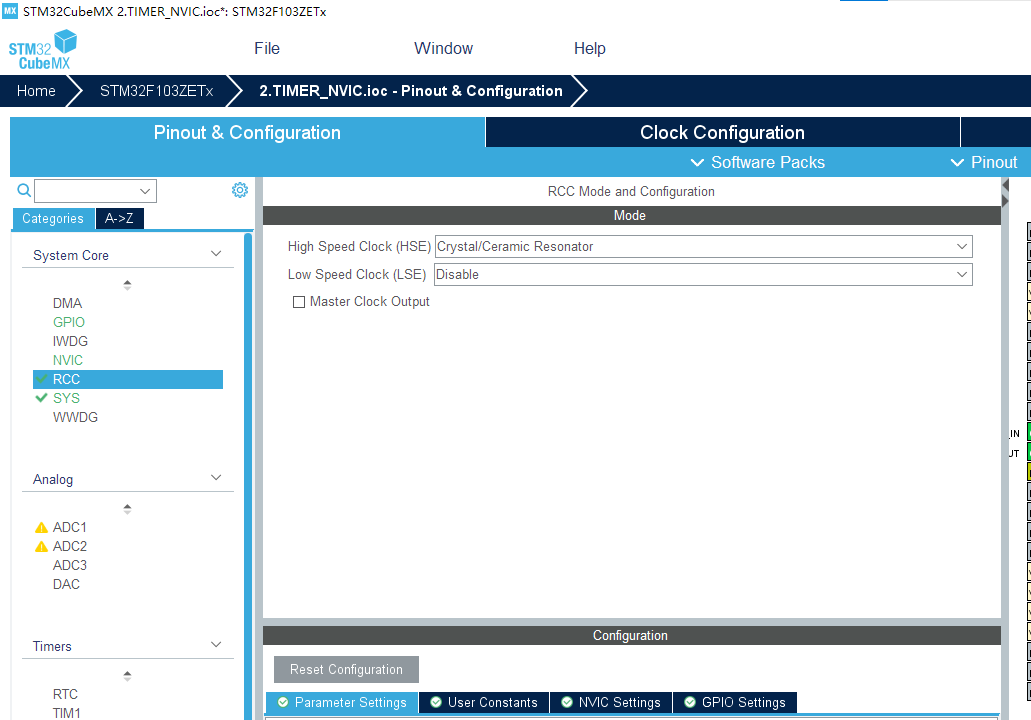Select TIM1 in the Timers list
Image resolution: width=1031 pixels, height=720 pixels.
click(x=66, y=713)
